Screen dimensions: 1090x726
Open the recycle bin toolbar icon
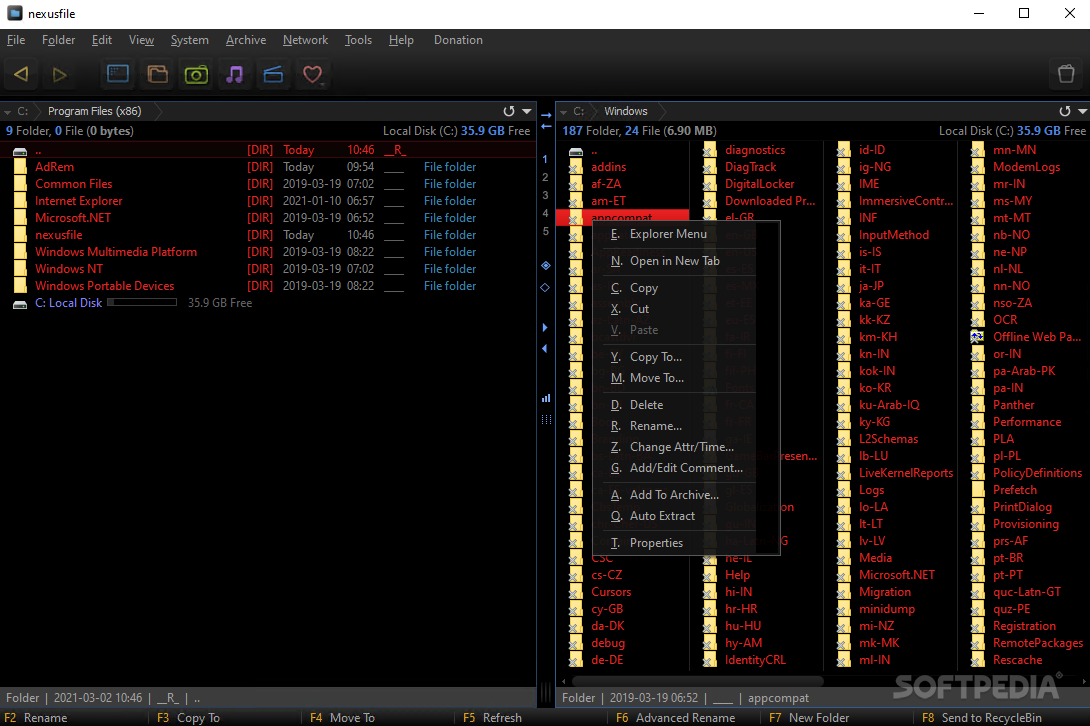(x=1066, y=74)
